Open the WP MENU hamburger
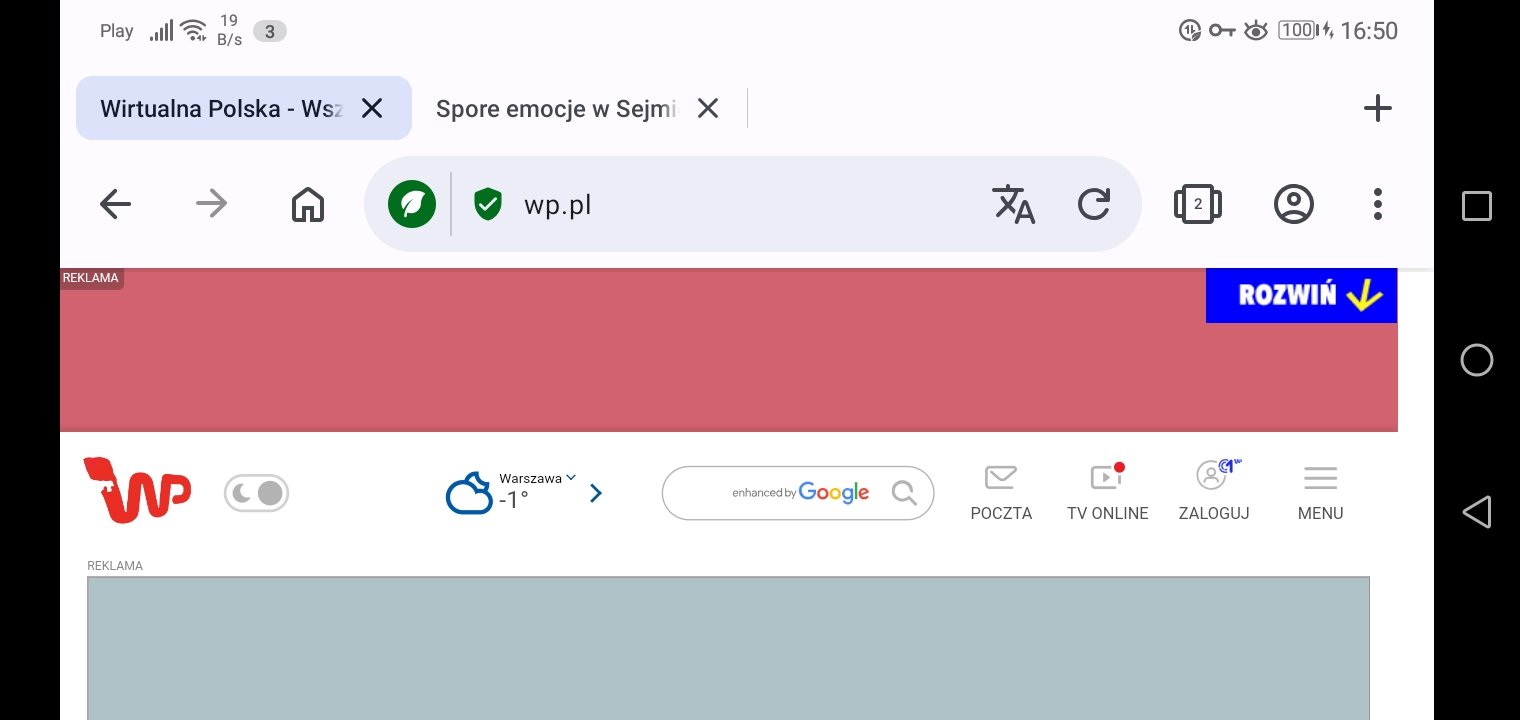Viewport: 1520px width, 720px height. [1320, 492]
